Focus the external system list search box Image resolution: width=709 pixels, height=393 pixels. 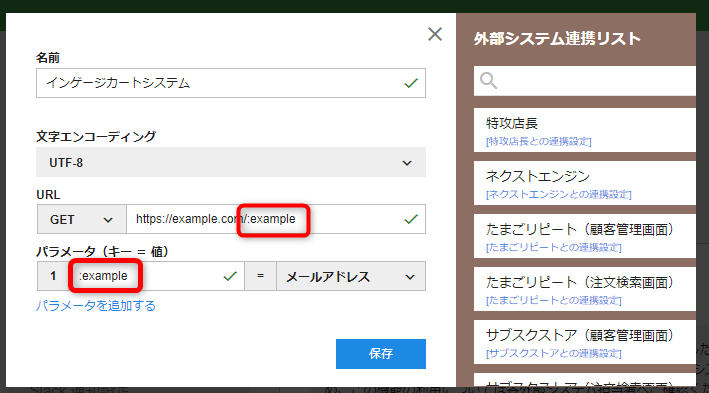point(585,81)
